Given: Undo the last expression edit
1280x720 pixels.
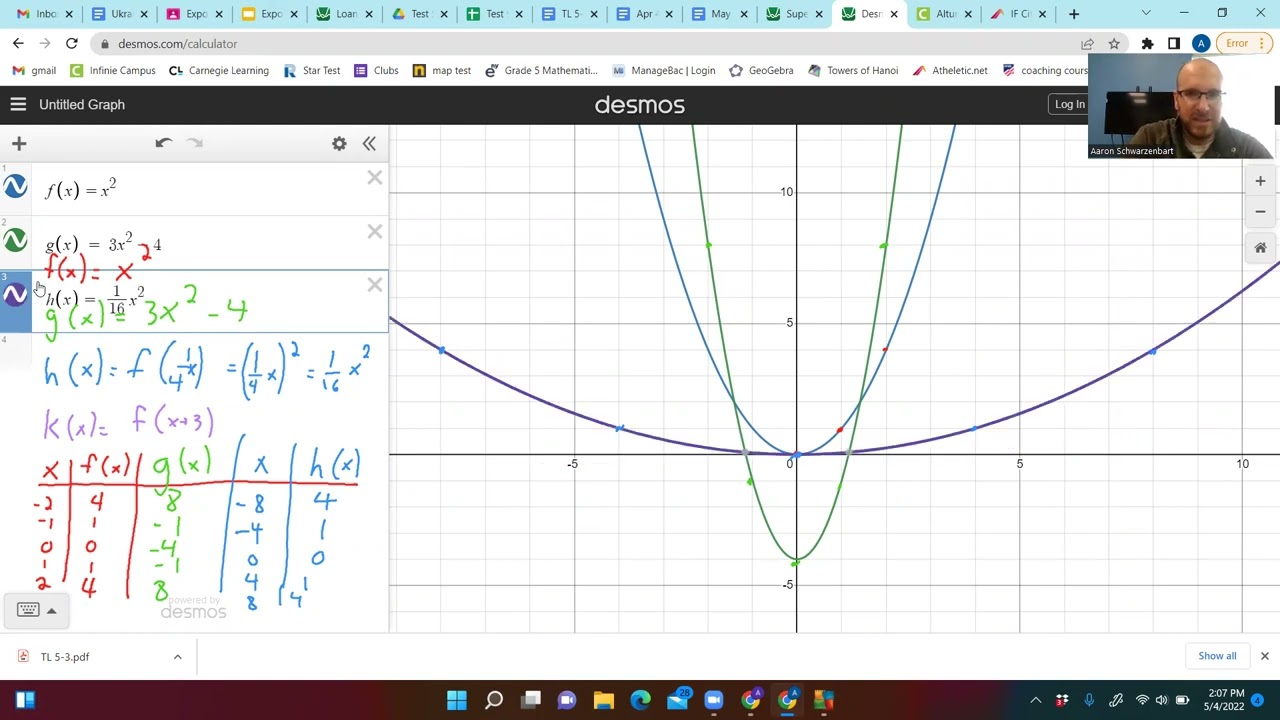Looking at the screenshot, I should (x=163, y=143).
